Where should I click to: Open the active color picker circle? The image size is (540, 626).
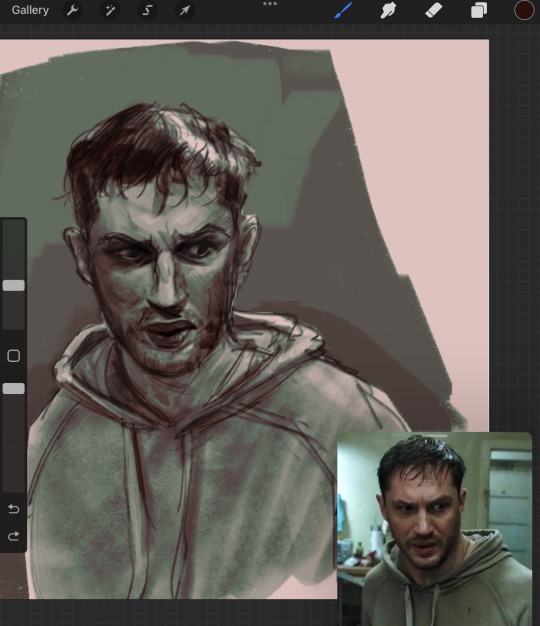(524, 10)
